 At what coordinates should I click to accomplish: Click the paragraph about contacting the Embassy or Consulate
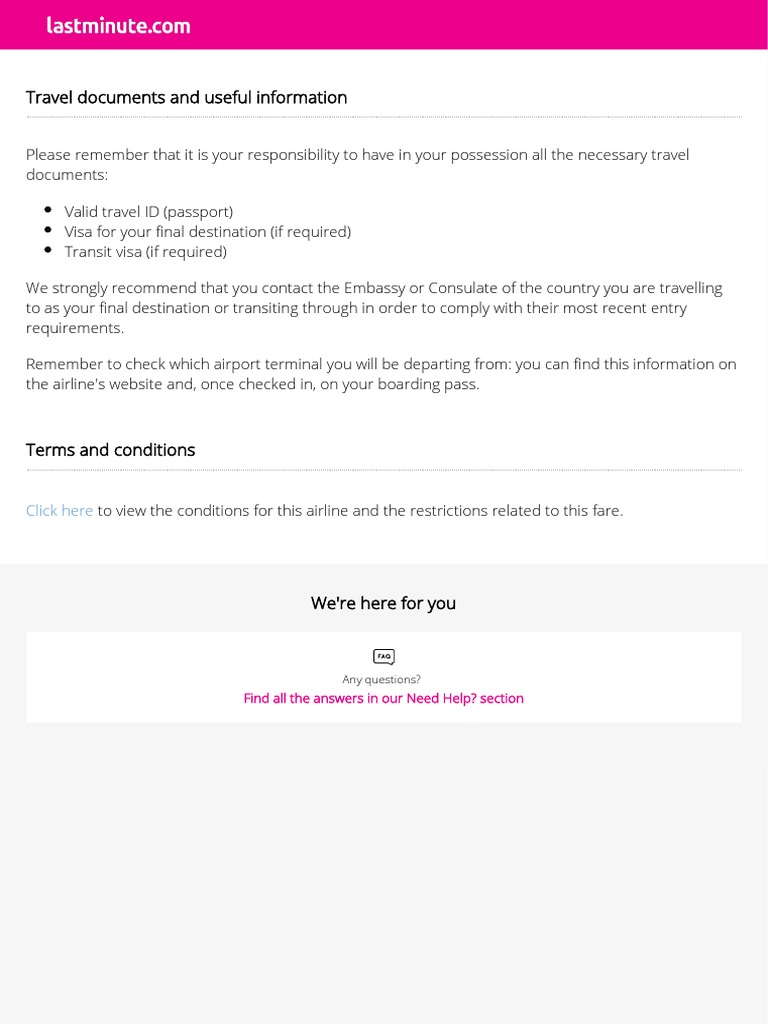click(374, 308)
